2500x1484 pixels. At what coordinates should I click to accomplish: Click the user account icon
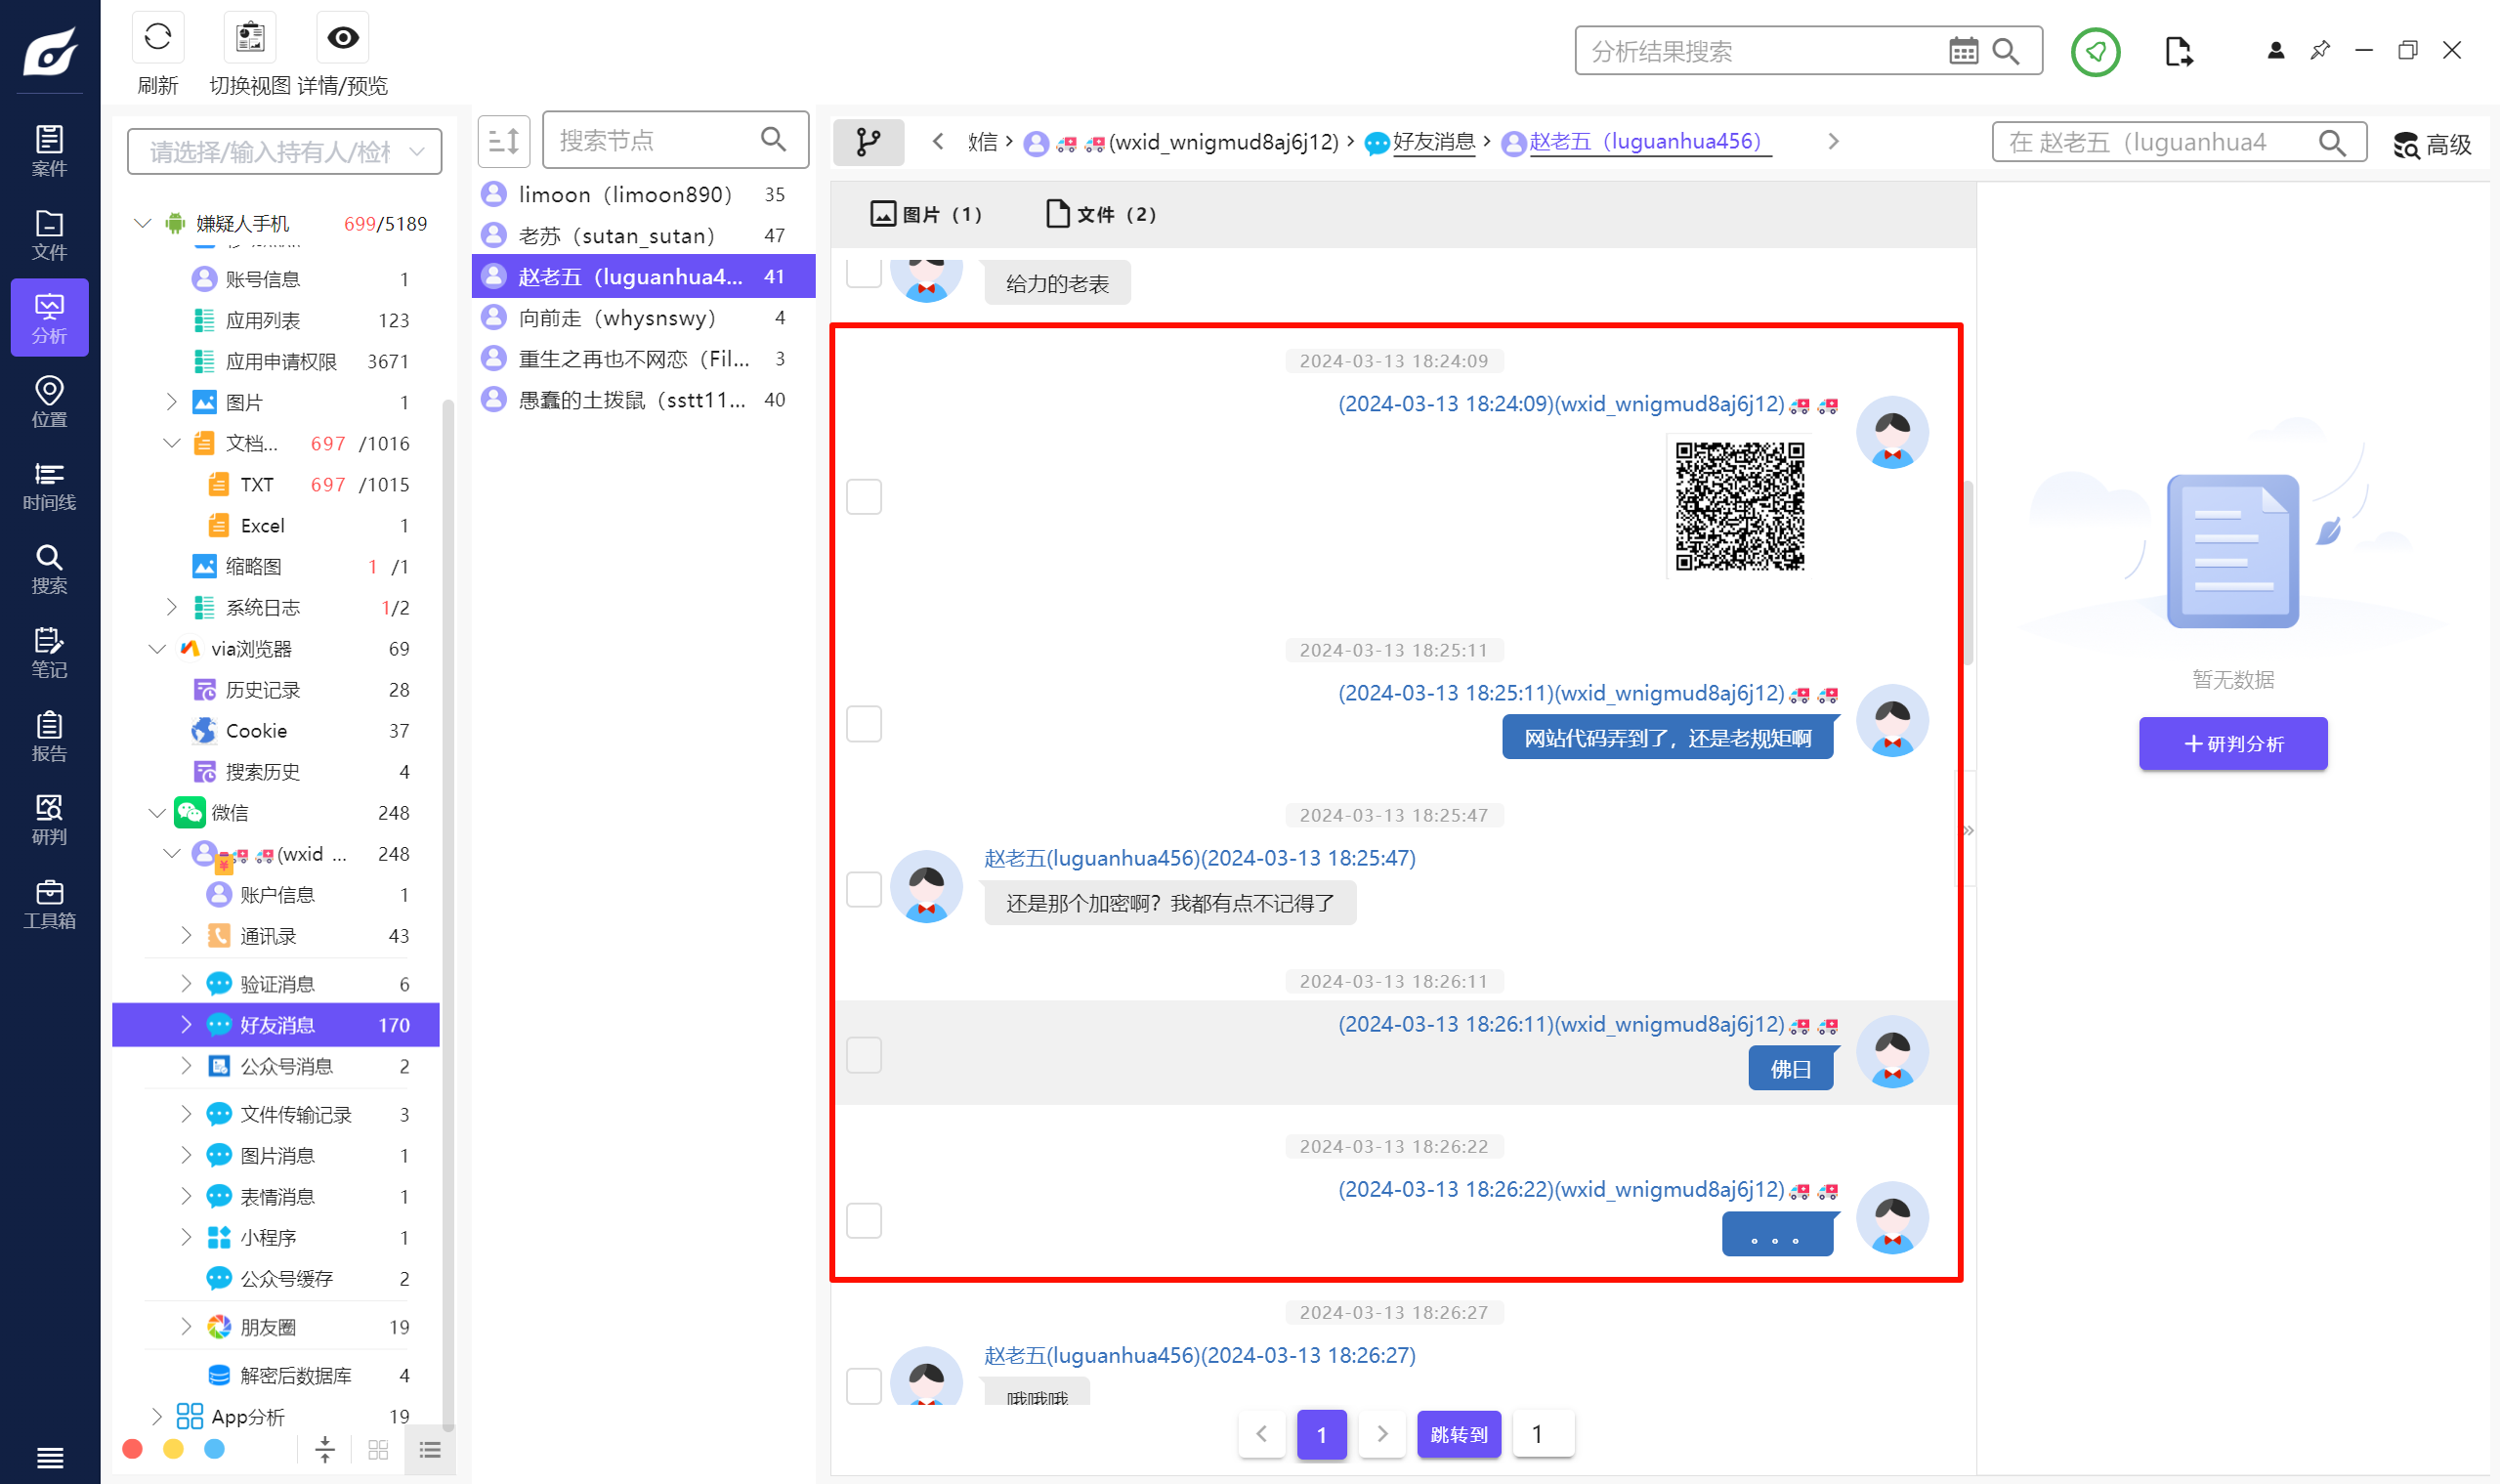[2275, 50]
